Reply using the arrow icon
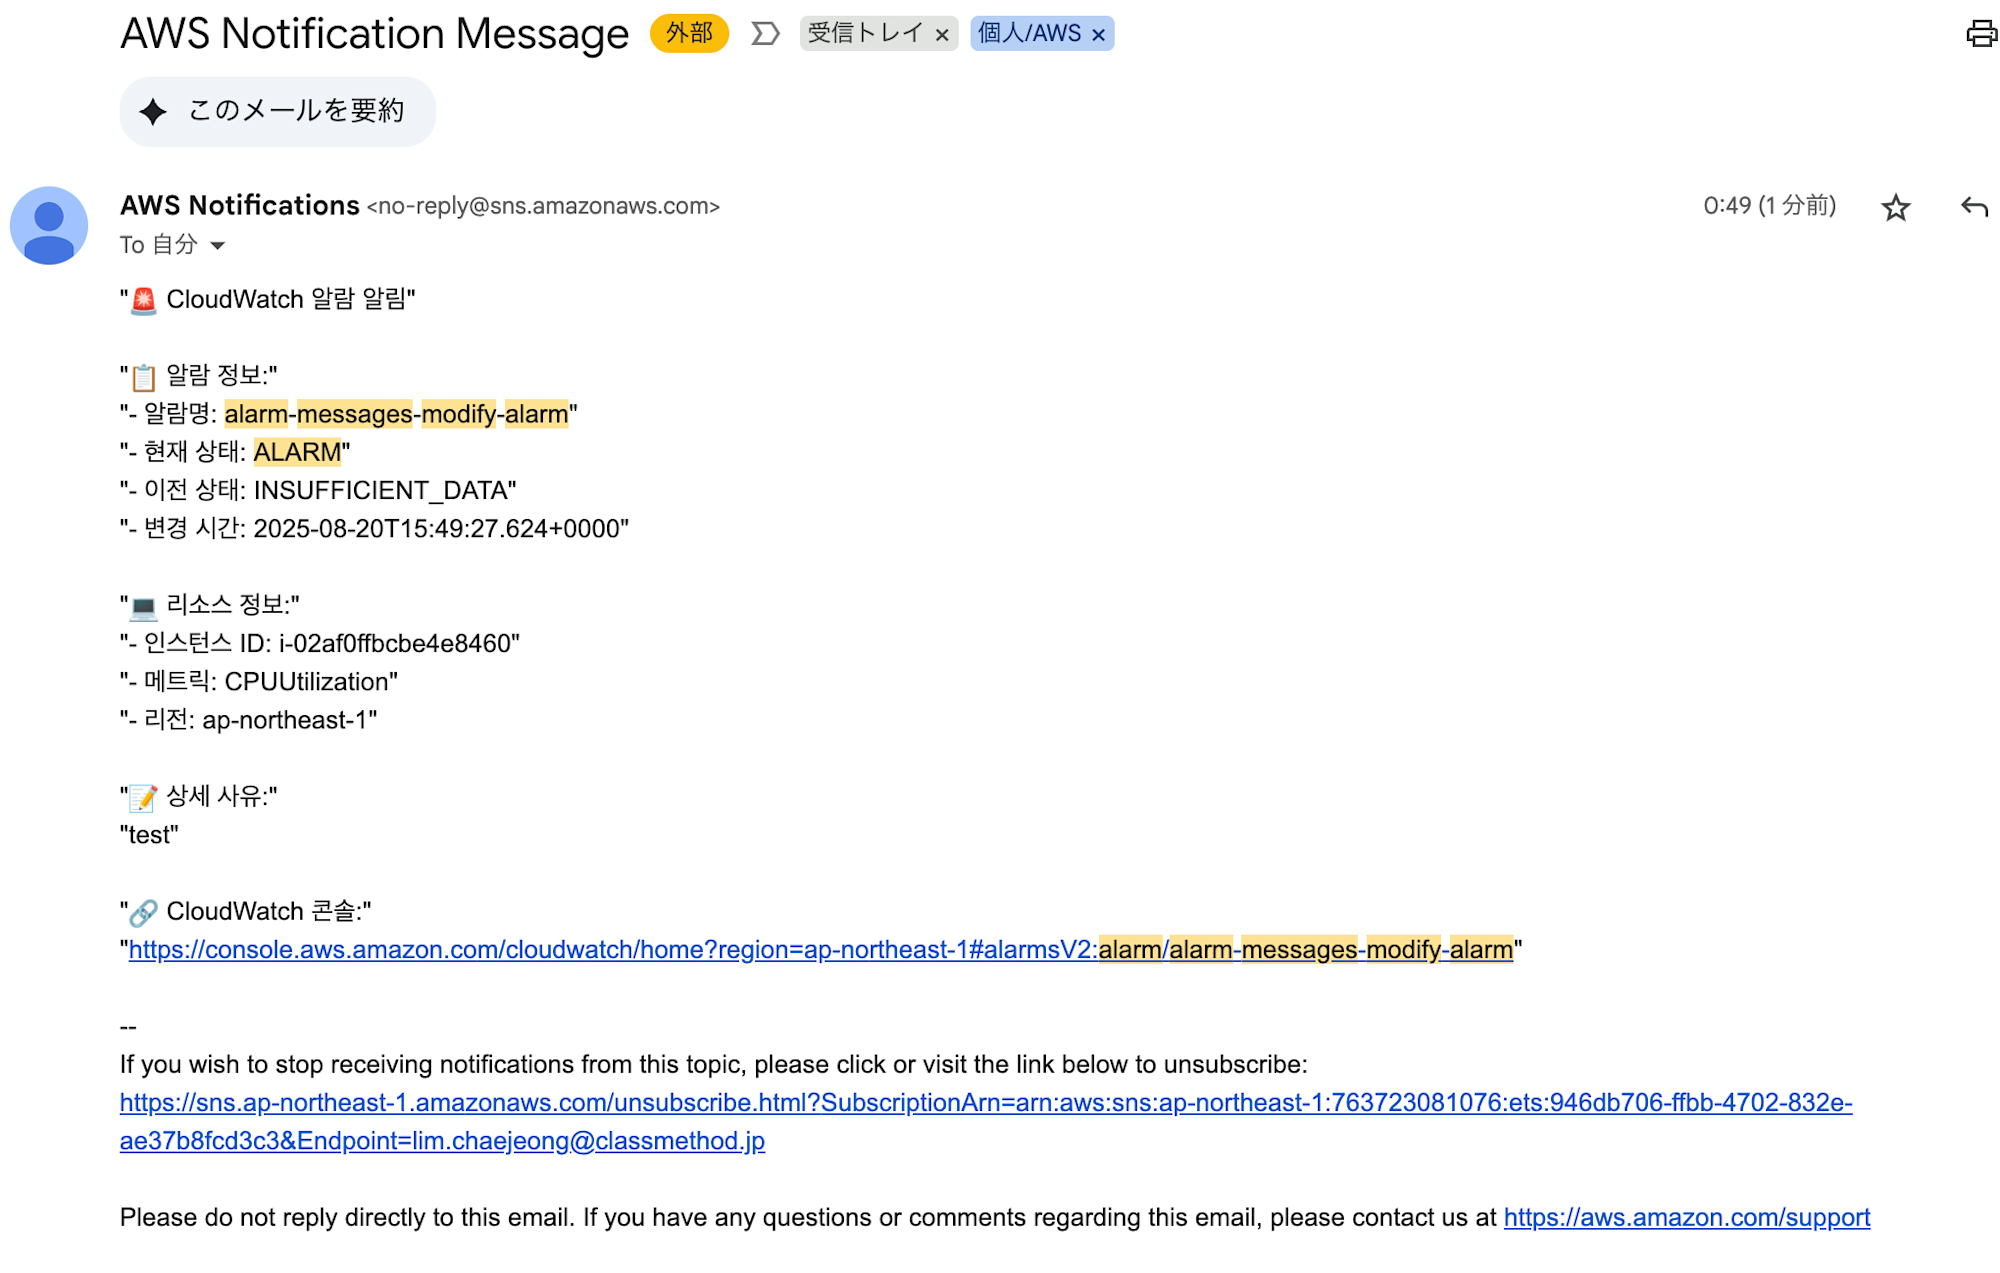Screen dimensions: 2000x1273 pyautogui.click(x=1974, y=207)
